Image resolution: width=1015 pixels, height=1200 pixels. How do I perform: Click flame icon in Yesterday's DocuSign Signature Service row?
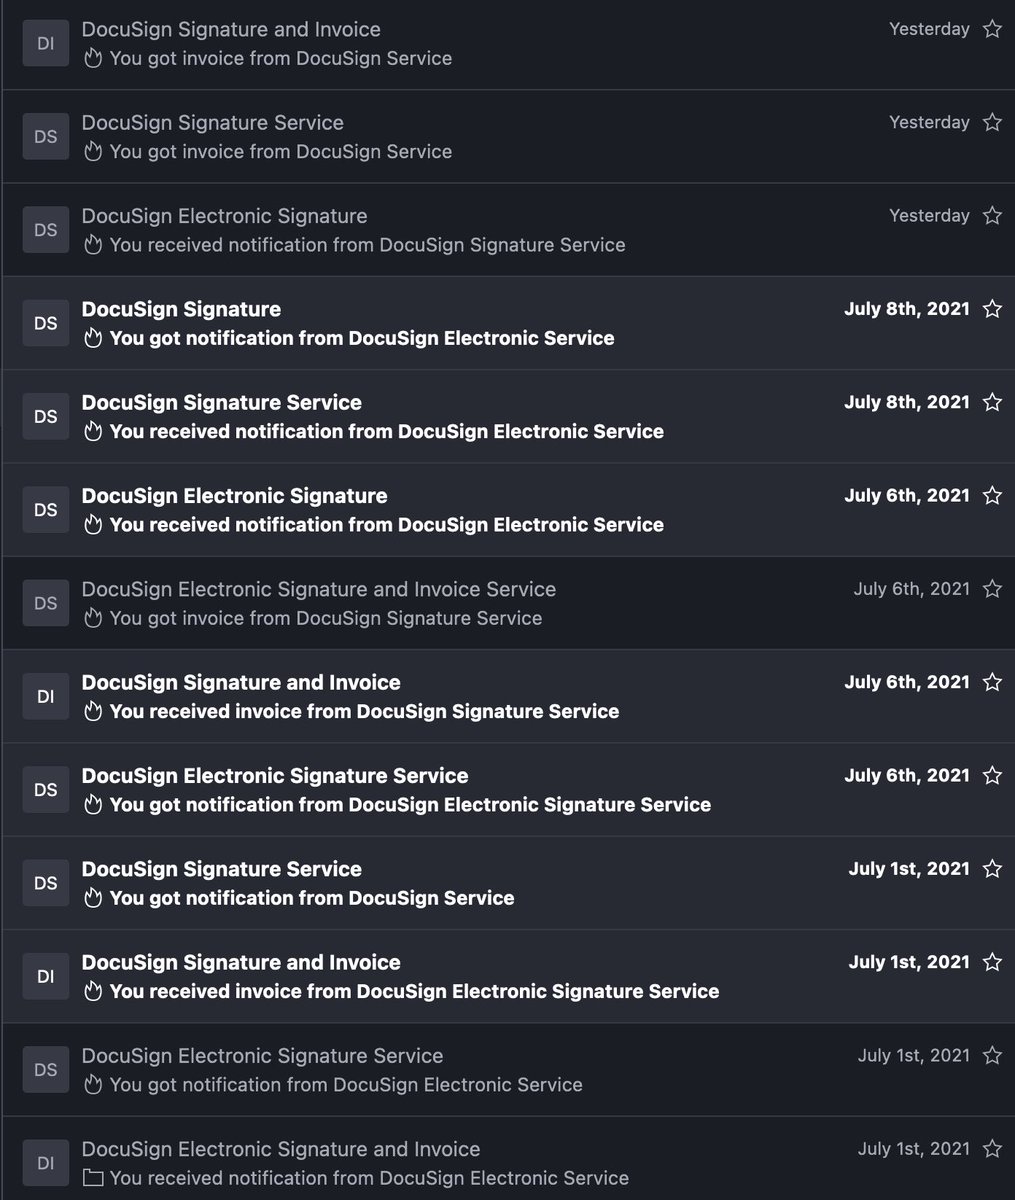93,151
